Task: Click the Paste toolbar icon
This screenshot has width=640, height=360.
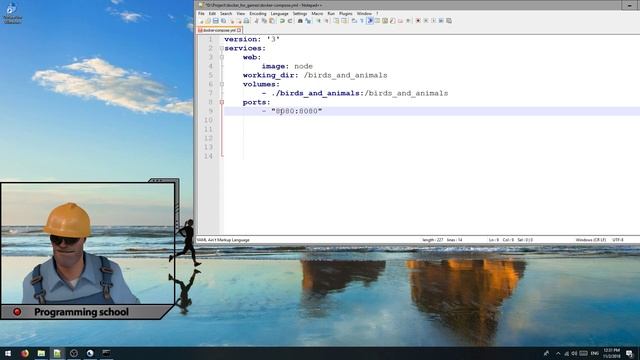Action: [271, 21]
